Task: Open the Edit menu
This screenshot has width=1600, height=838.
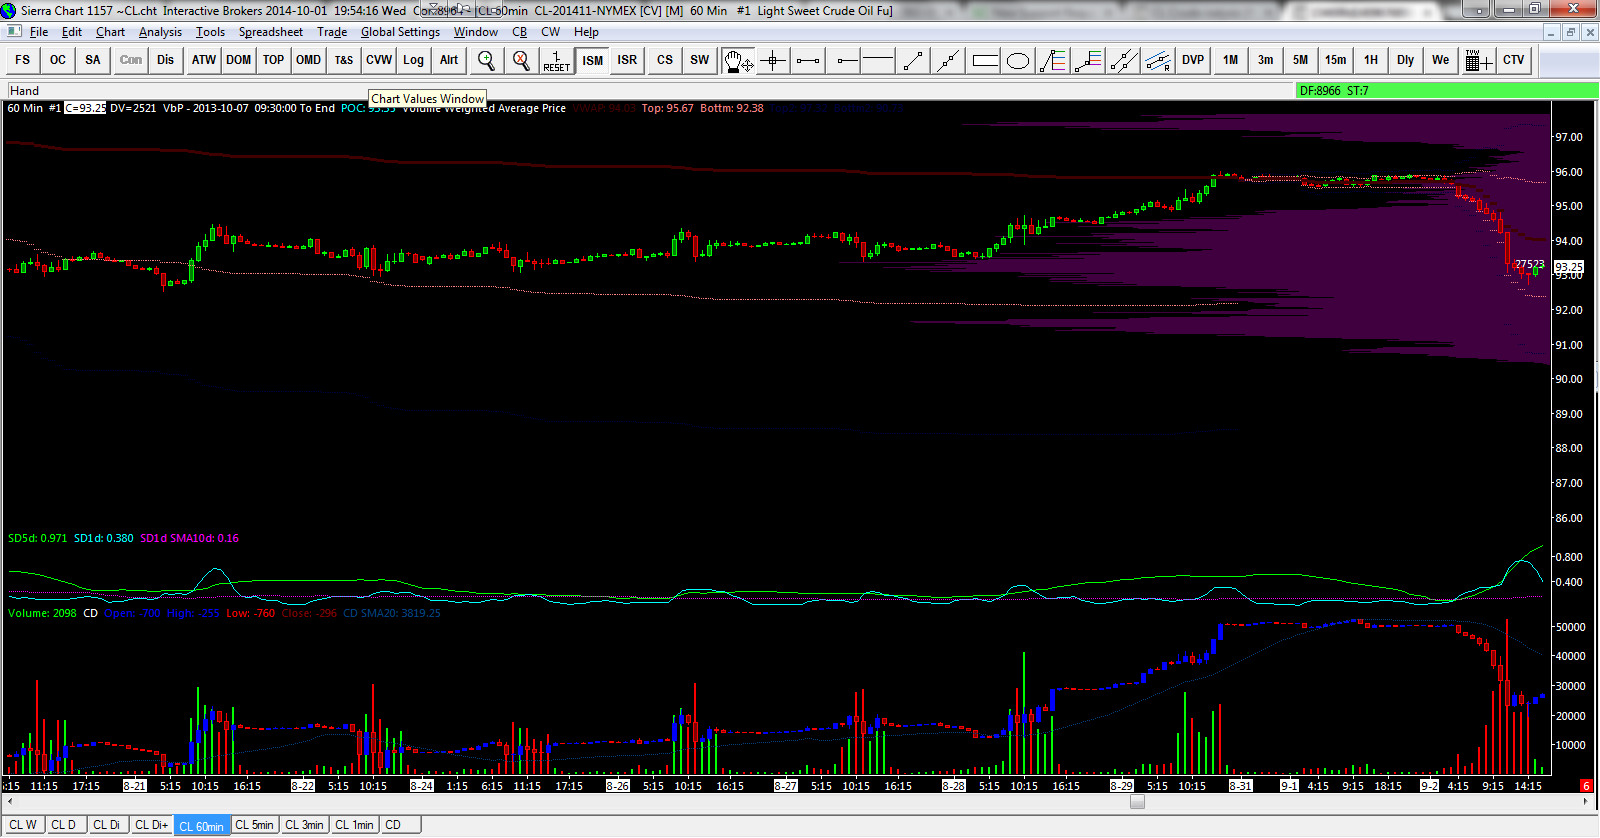Action: [x=72, y=32]
